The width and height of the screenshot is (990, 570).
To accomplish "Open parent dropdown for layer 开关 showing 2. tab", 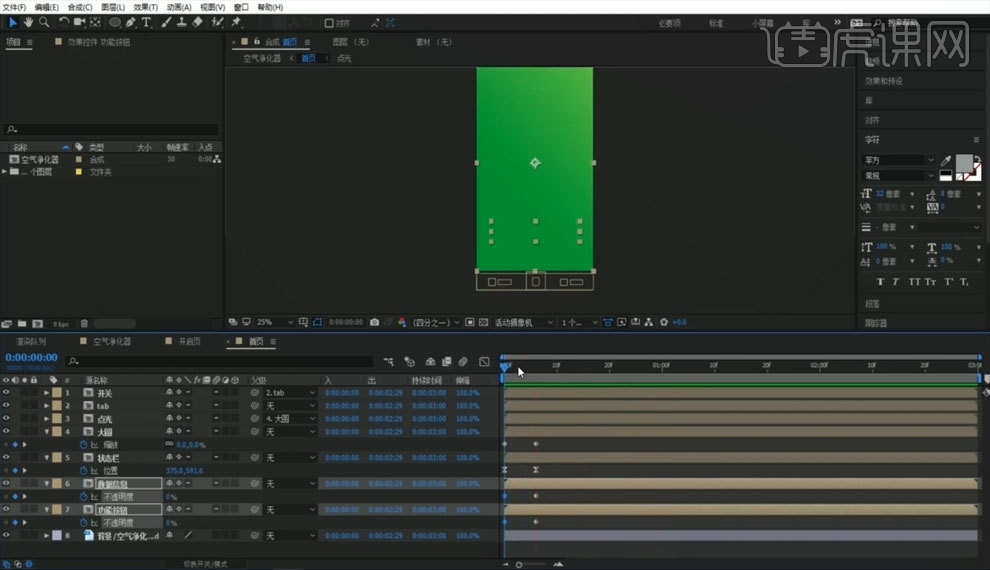I will click(x=289, y=393).
